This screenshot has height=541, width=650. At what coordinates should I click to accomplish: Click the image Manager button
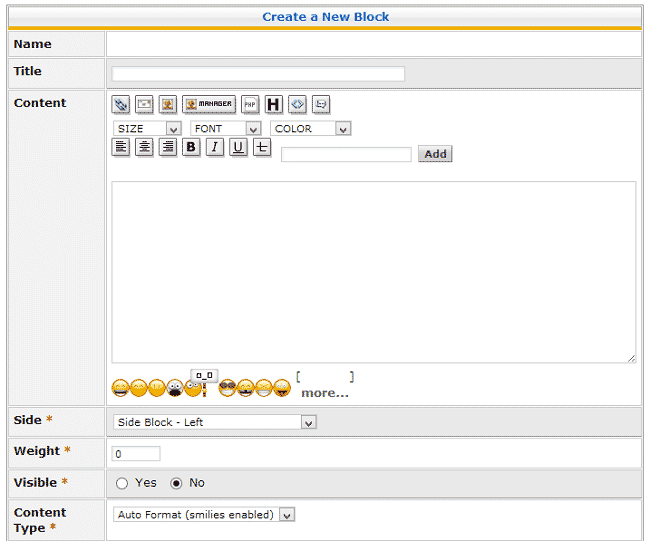pos(209,104)
